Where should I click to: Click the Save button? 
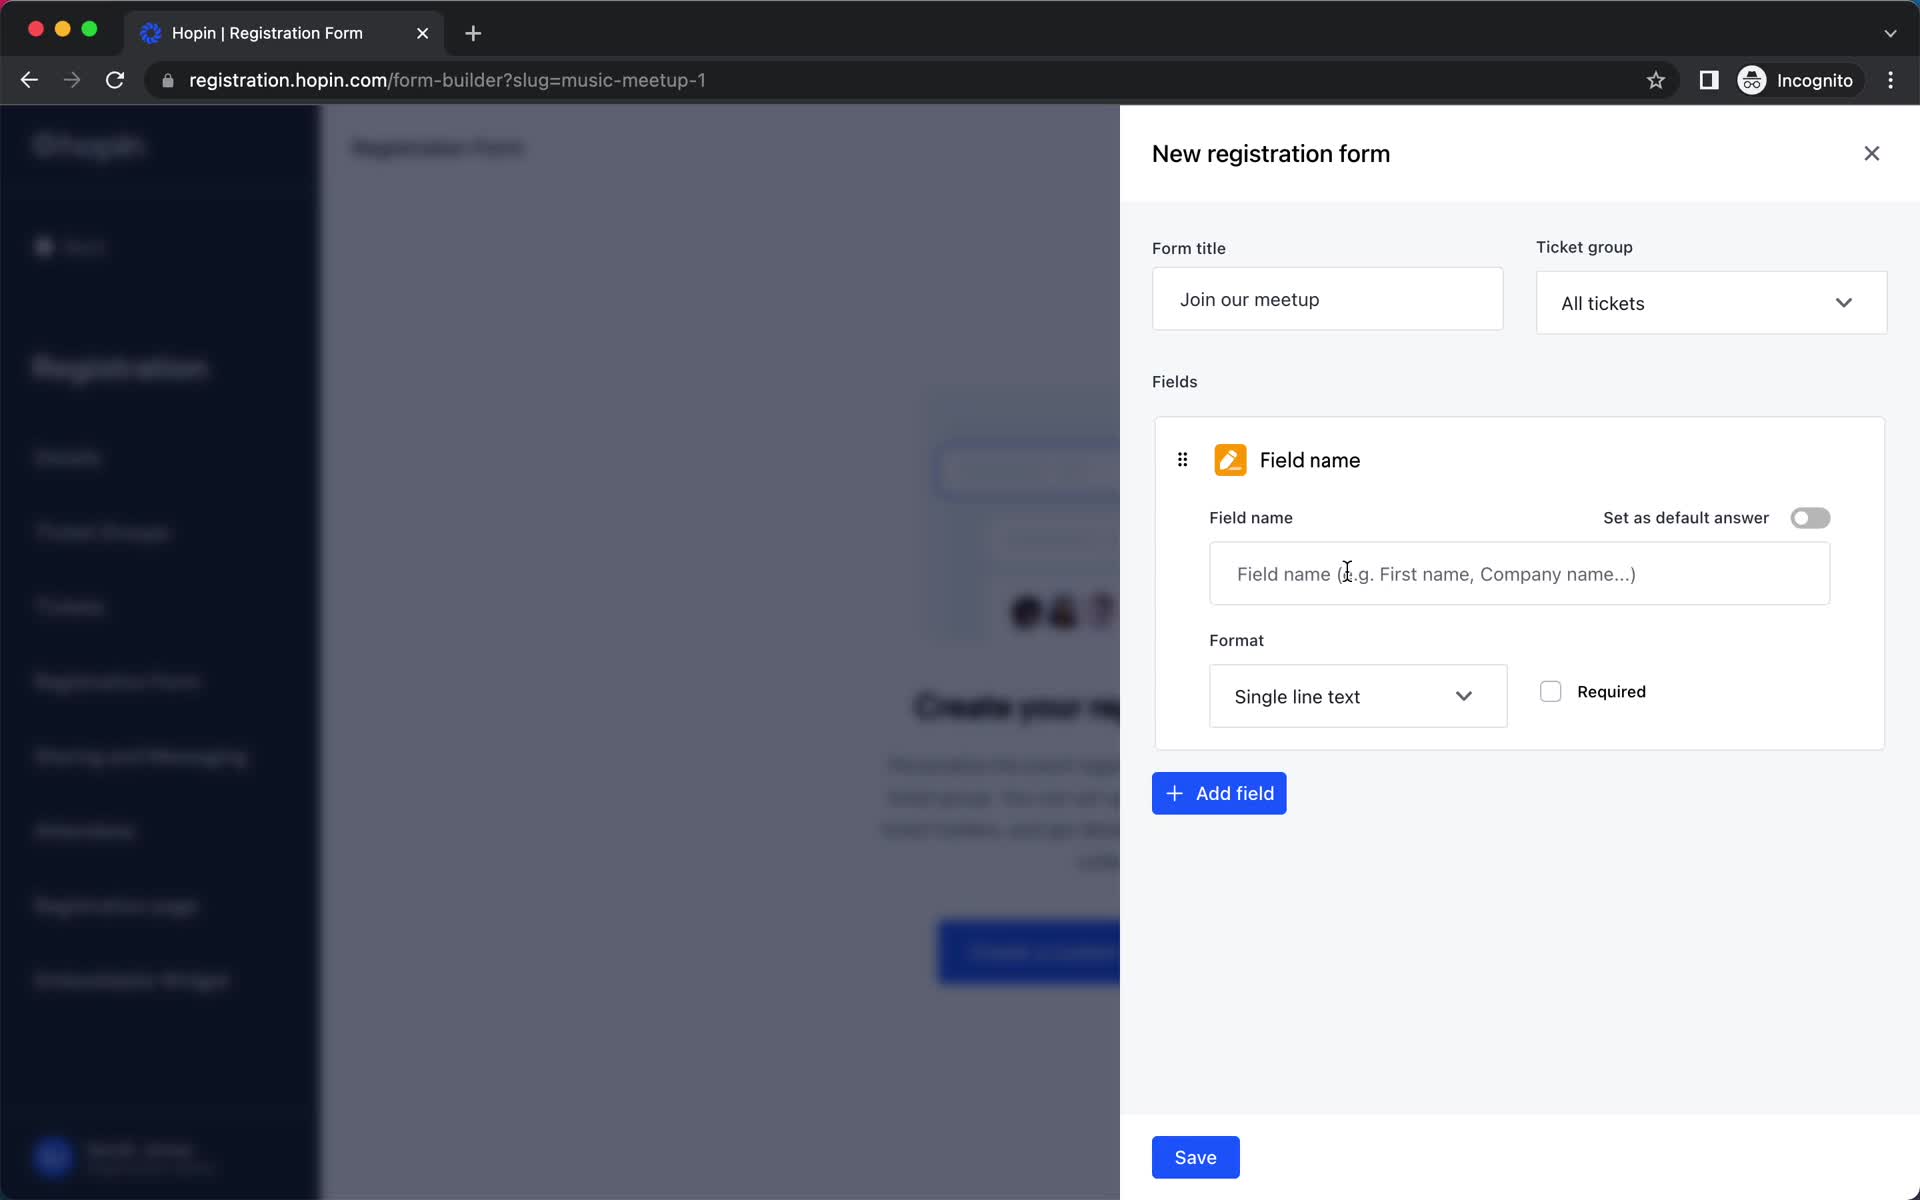click(x=1194, y=1156)
